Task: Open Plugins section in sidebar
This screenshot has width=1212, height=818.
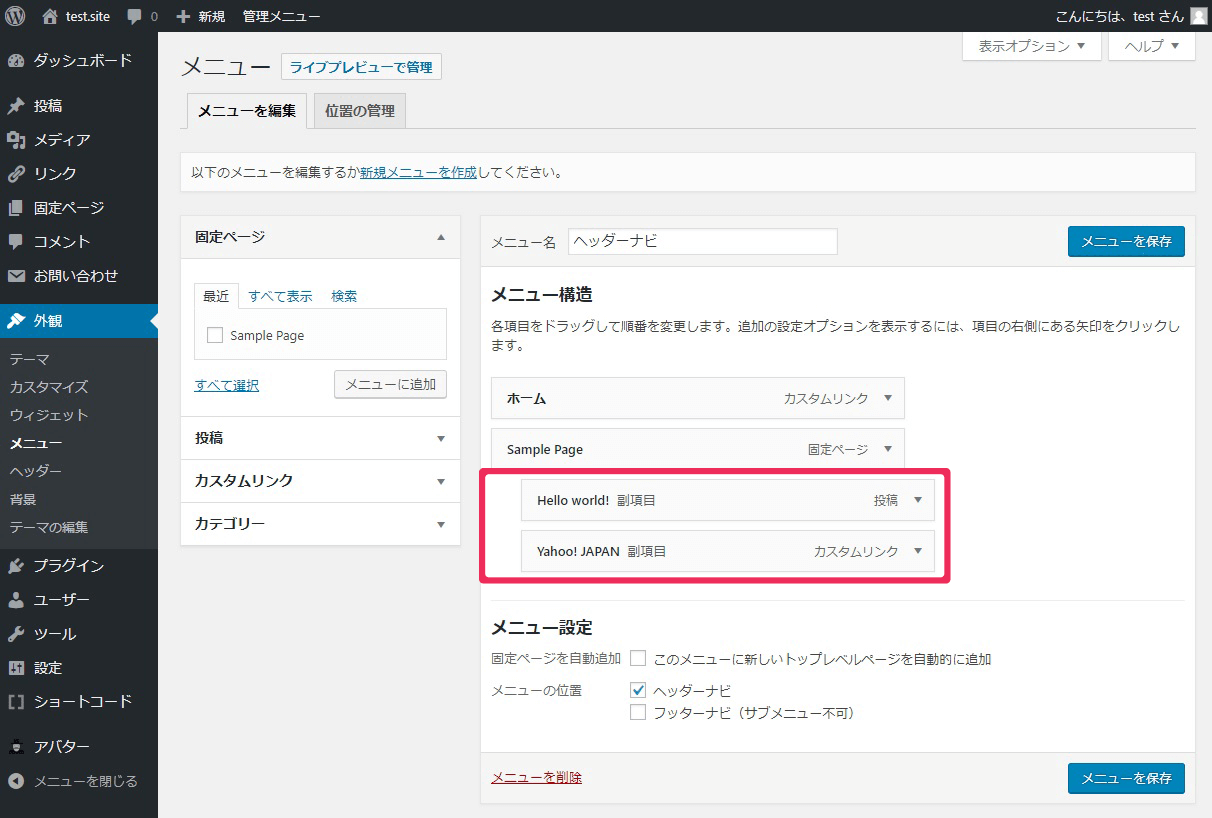Action: (68, 566)
